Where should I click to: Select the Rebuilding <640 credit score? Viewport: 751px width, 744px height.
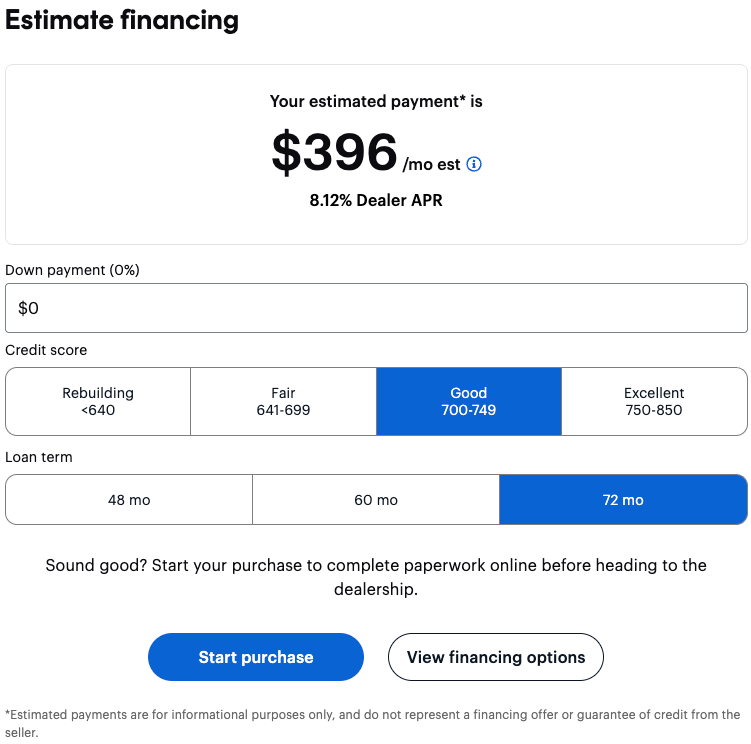tap(98, 401)
